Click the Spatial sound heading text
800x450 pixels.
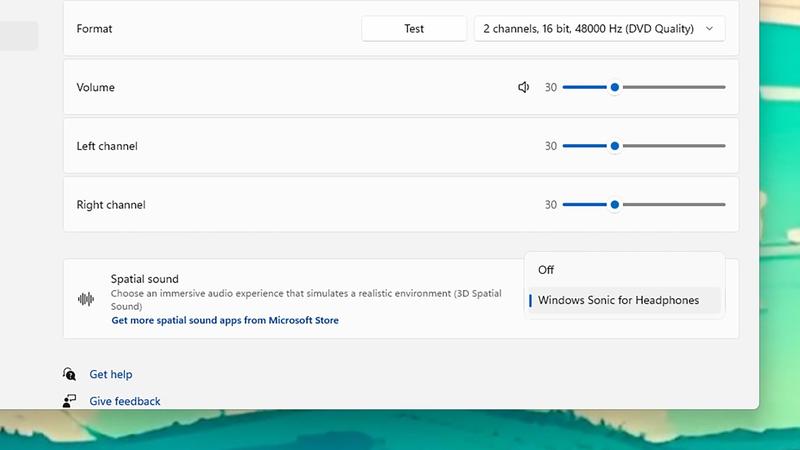click(x=145, y=279)
